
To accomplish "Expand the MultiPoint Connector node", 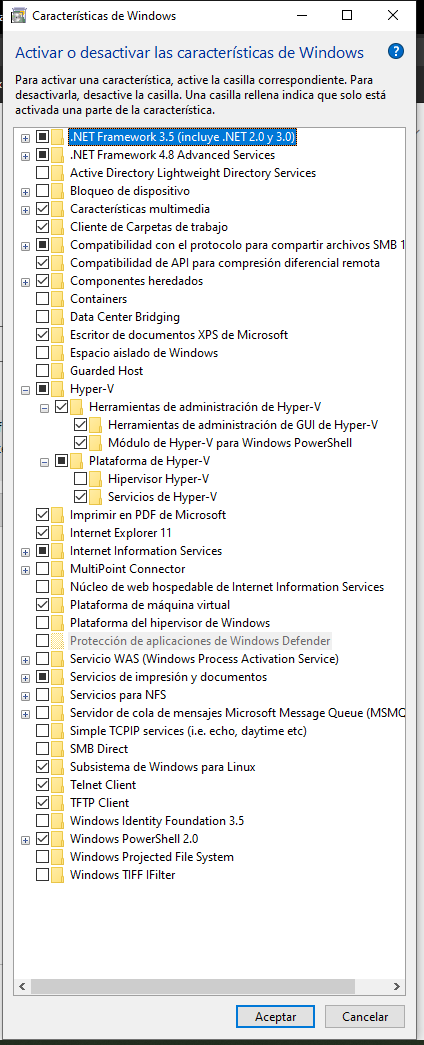I will click(x=25, y=570).
